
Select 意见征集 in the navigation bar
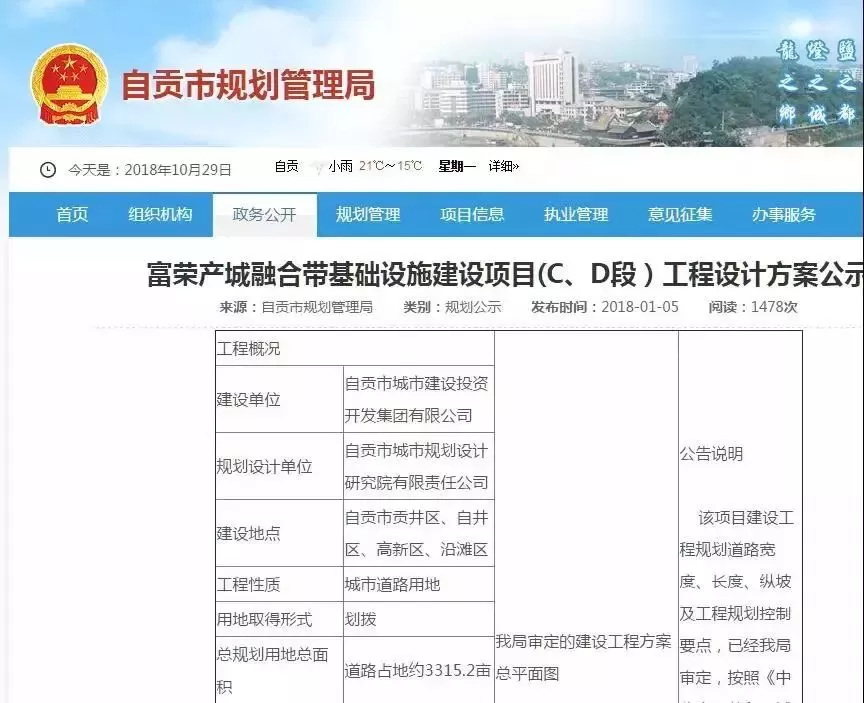680,215
